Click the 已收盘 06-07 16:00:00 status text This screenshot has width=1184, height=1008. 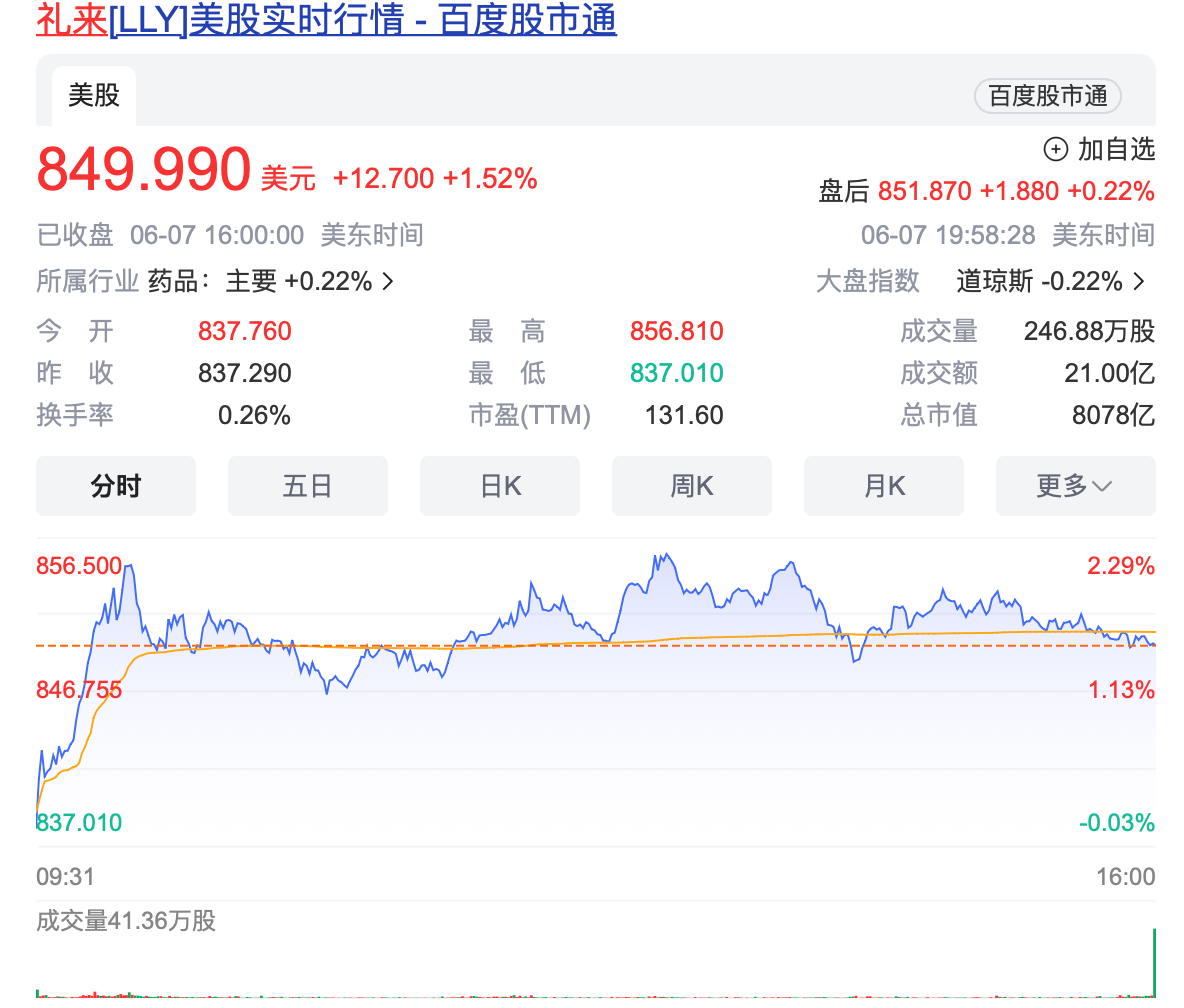170,236
